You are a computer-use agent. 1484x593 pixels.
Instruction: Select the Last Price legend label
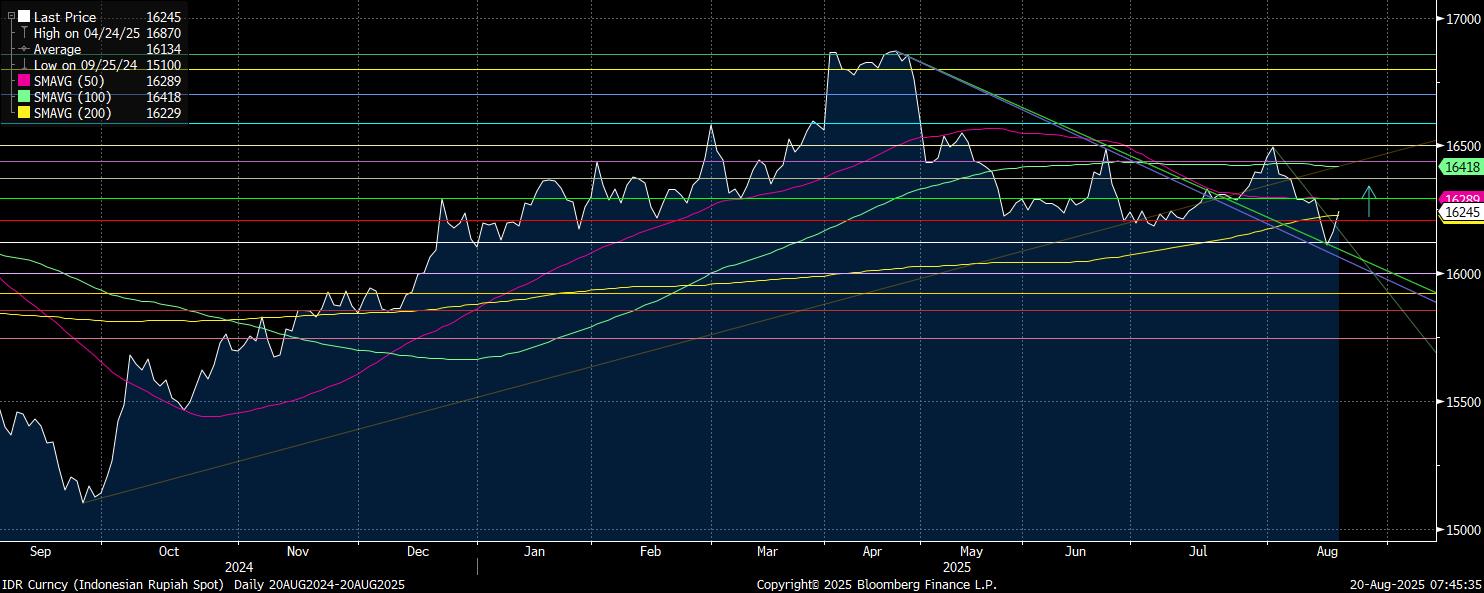click(66, 17)
